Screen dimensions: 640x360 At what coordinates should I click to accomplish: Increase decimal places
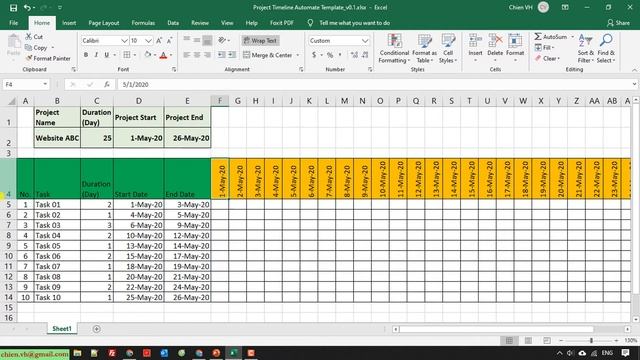coord(354,55)
